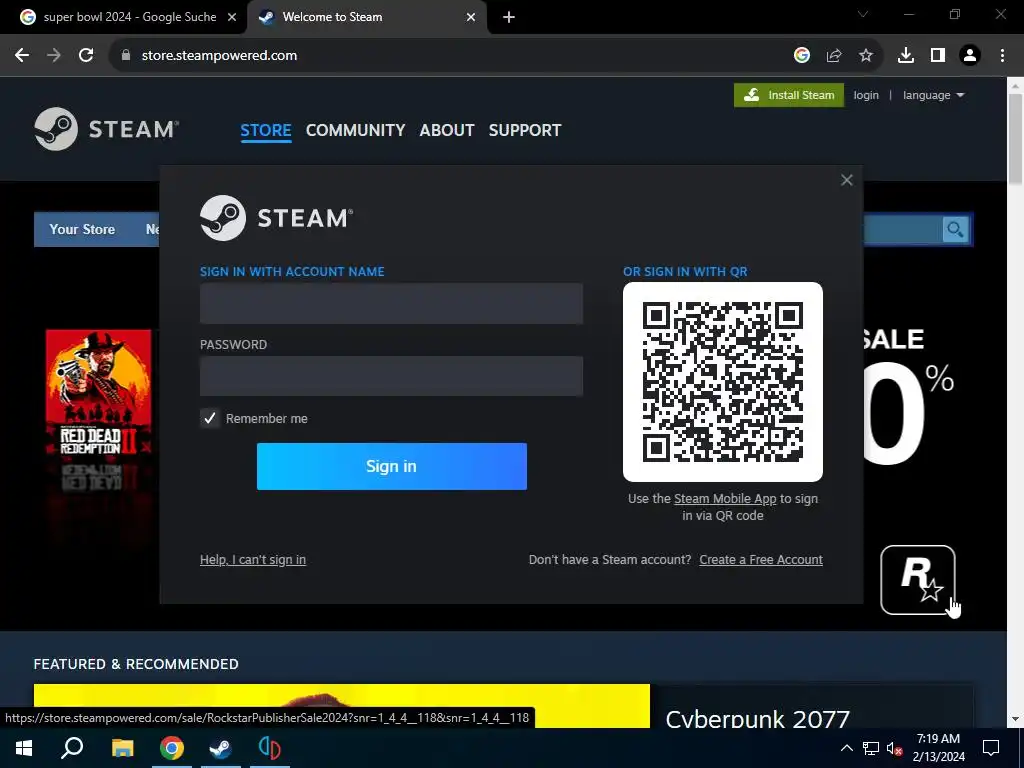1024x768 pixels.
Task: Reload the Steam store page
Action: [86, 56]
